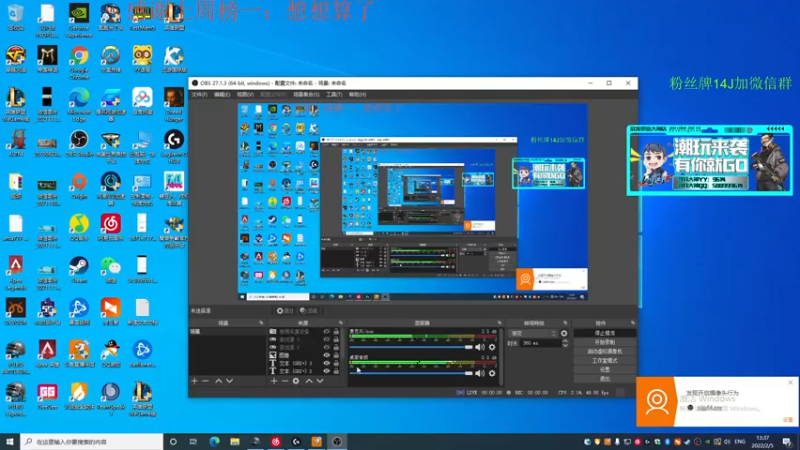
Task: Open the 工具(T) menu in OBS
Action: [334, 95]
